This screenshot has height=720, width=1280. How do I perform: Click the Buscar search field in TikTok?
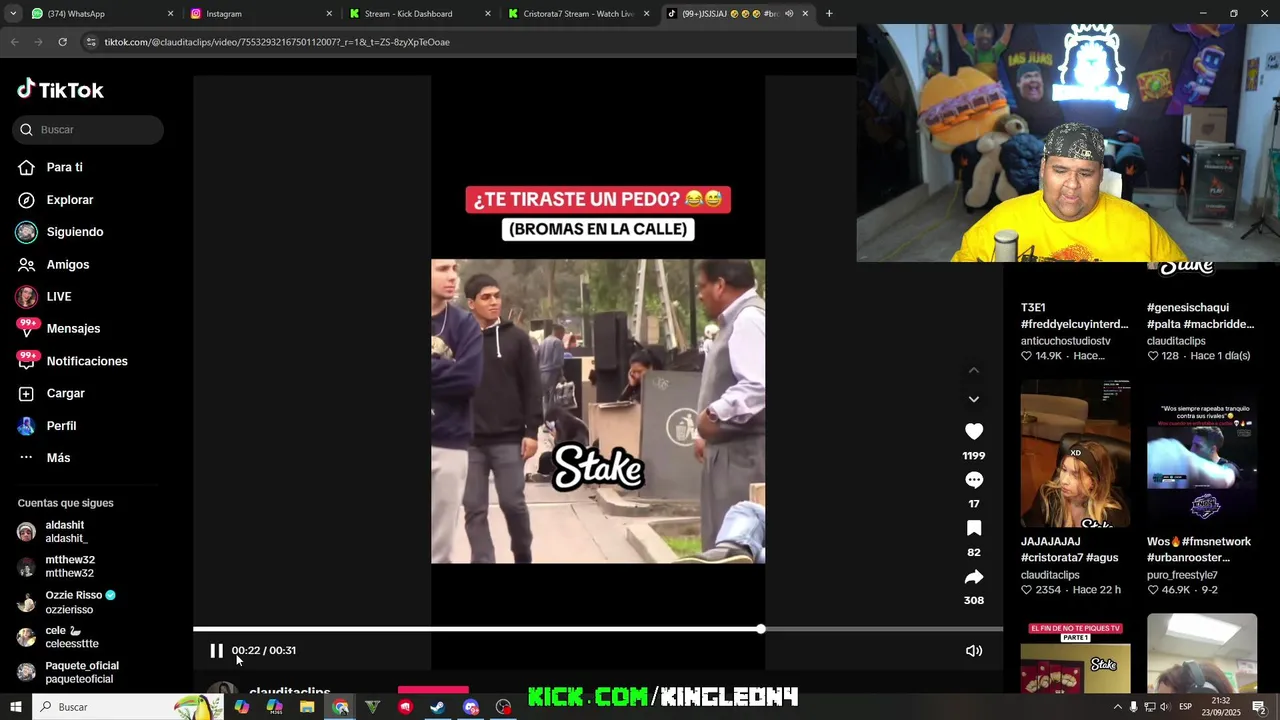[88, 130]
